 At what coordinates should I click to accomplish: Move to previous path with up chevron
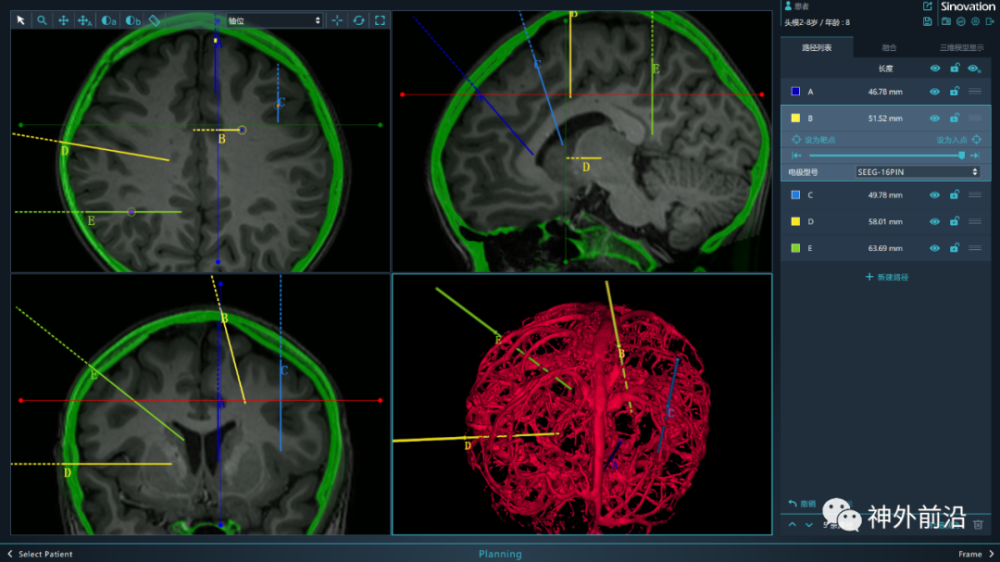click(792, 524)
